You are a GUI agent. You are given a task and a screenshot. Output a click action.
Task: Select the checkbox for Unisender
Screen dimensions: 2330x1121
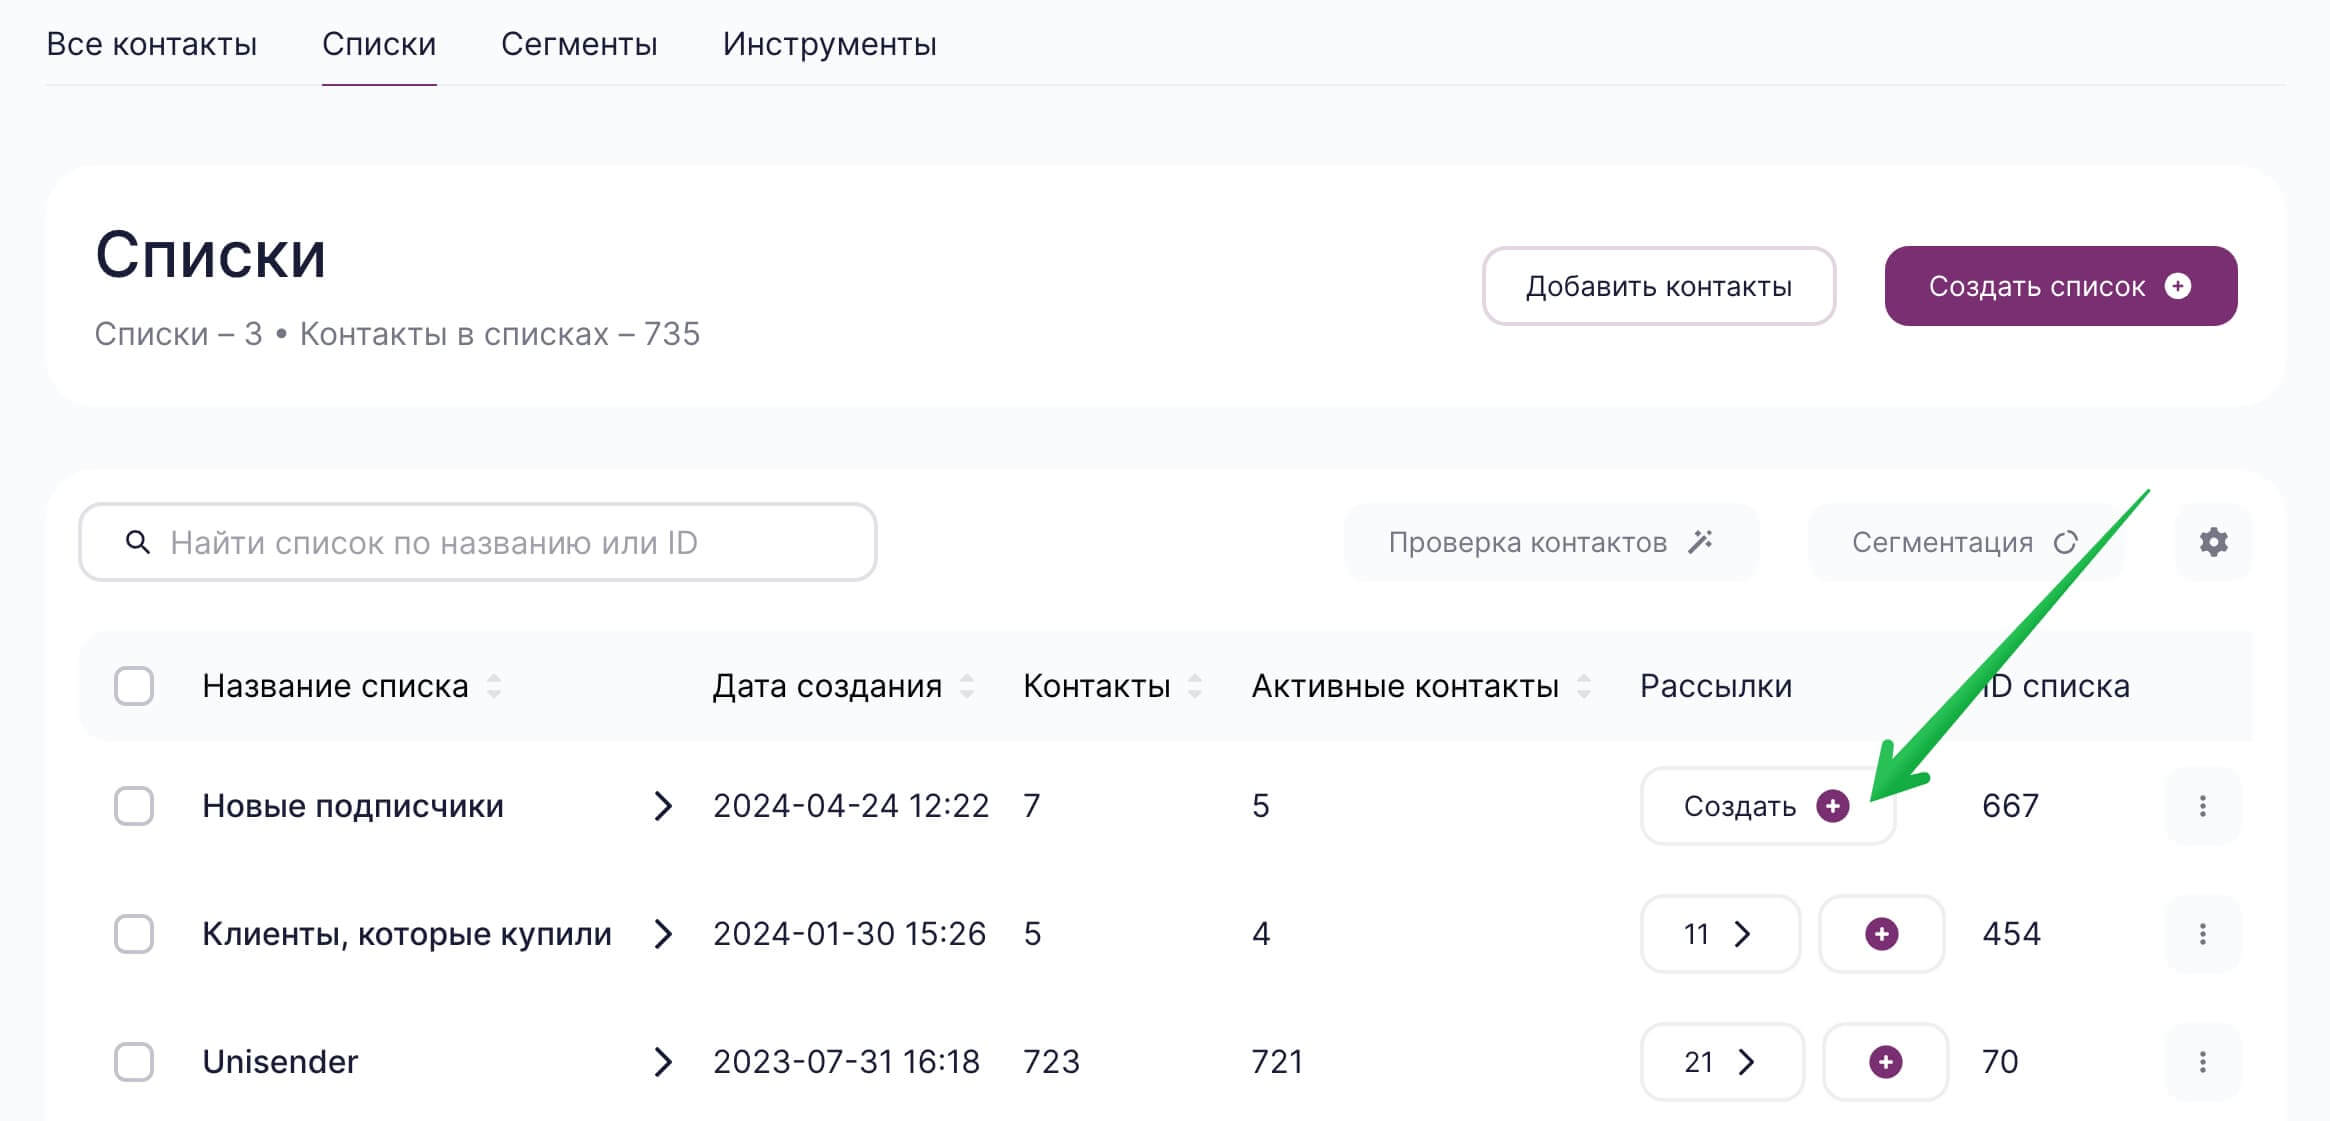pyautogui.click(x=135, y=1062)
